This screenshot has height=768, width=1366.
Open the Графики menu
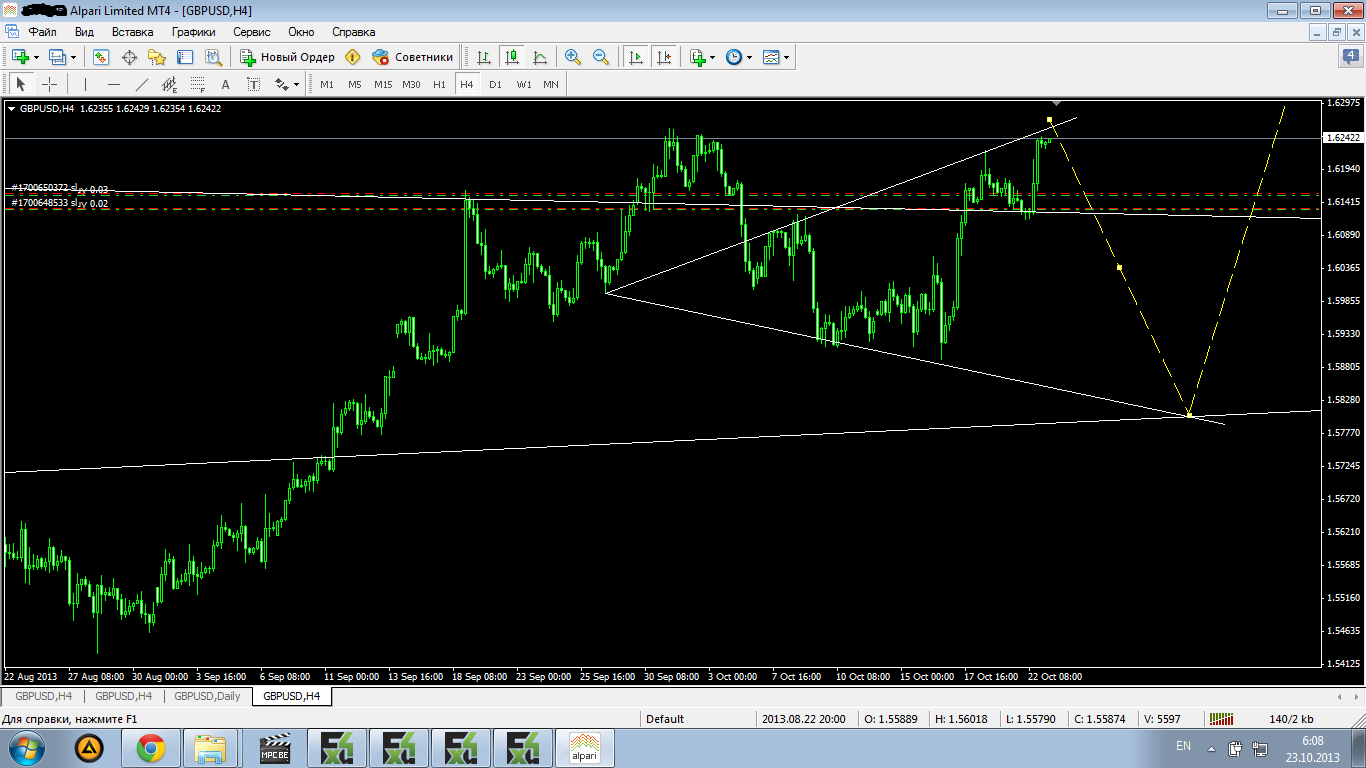194,32
